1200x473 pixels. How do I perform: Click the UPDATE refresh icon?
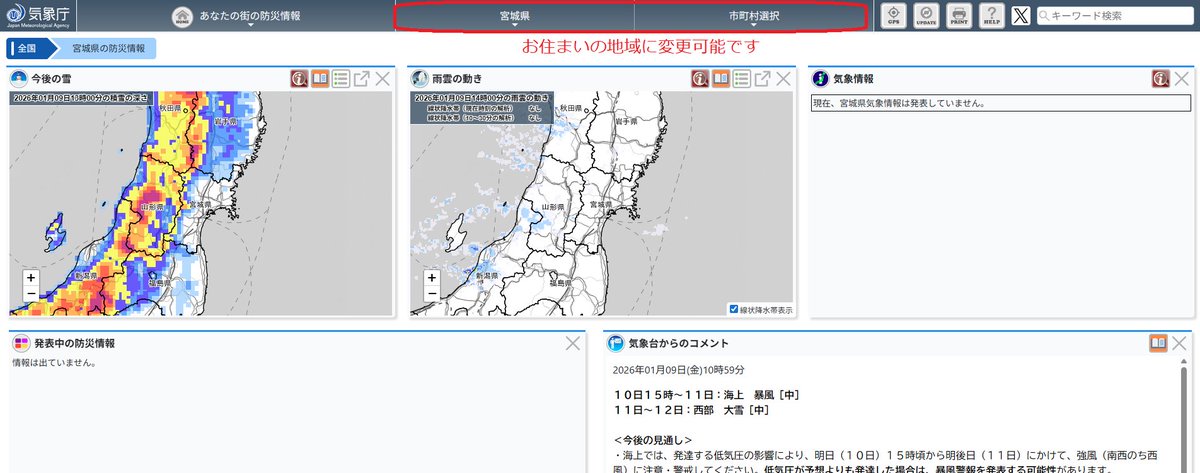(x=927, y=16)
